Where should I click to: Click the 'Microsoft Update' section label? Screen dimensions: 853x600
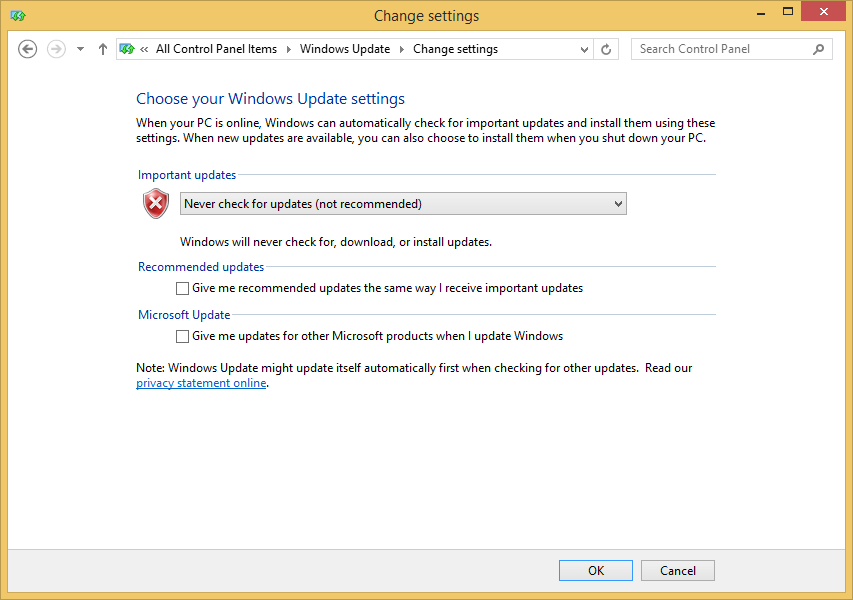184,315
